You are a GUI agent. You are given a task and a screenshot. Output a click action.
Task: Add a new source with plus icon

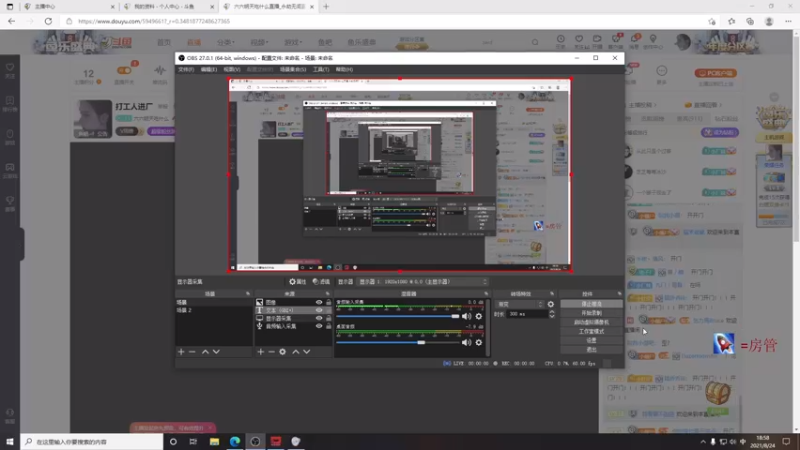click(260, 352)
